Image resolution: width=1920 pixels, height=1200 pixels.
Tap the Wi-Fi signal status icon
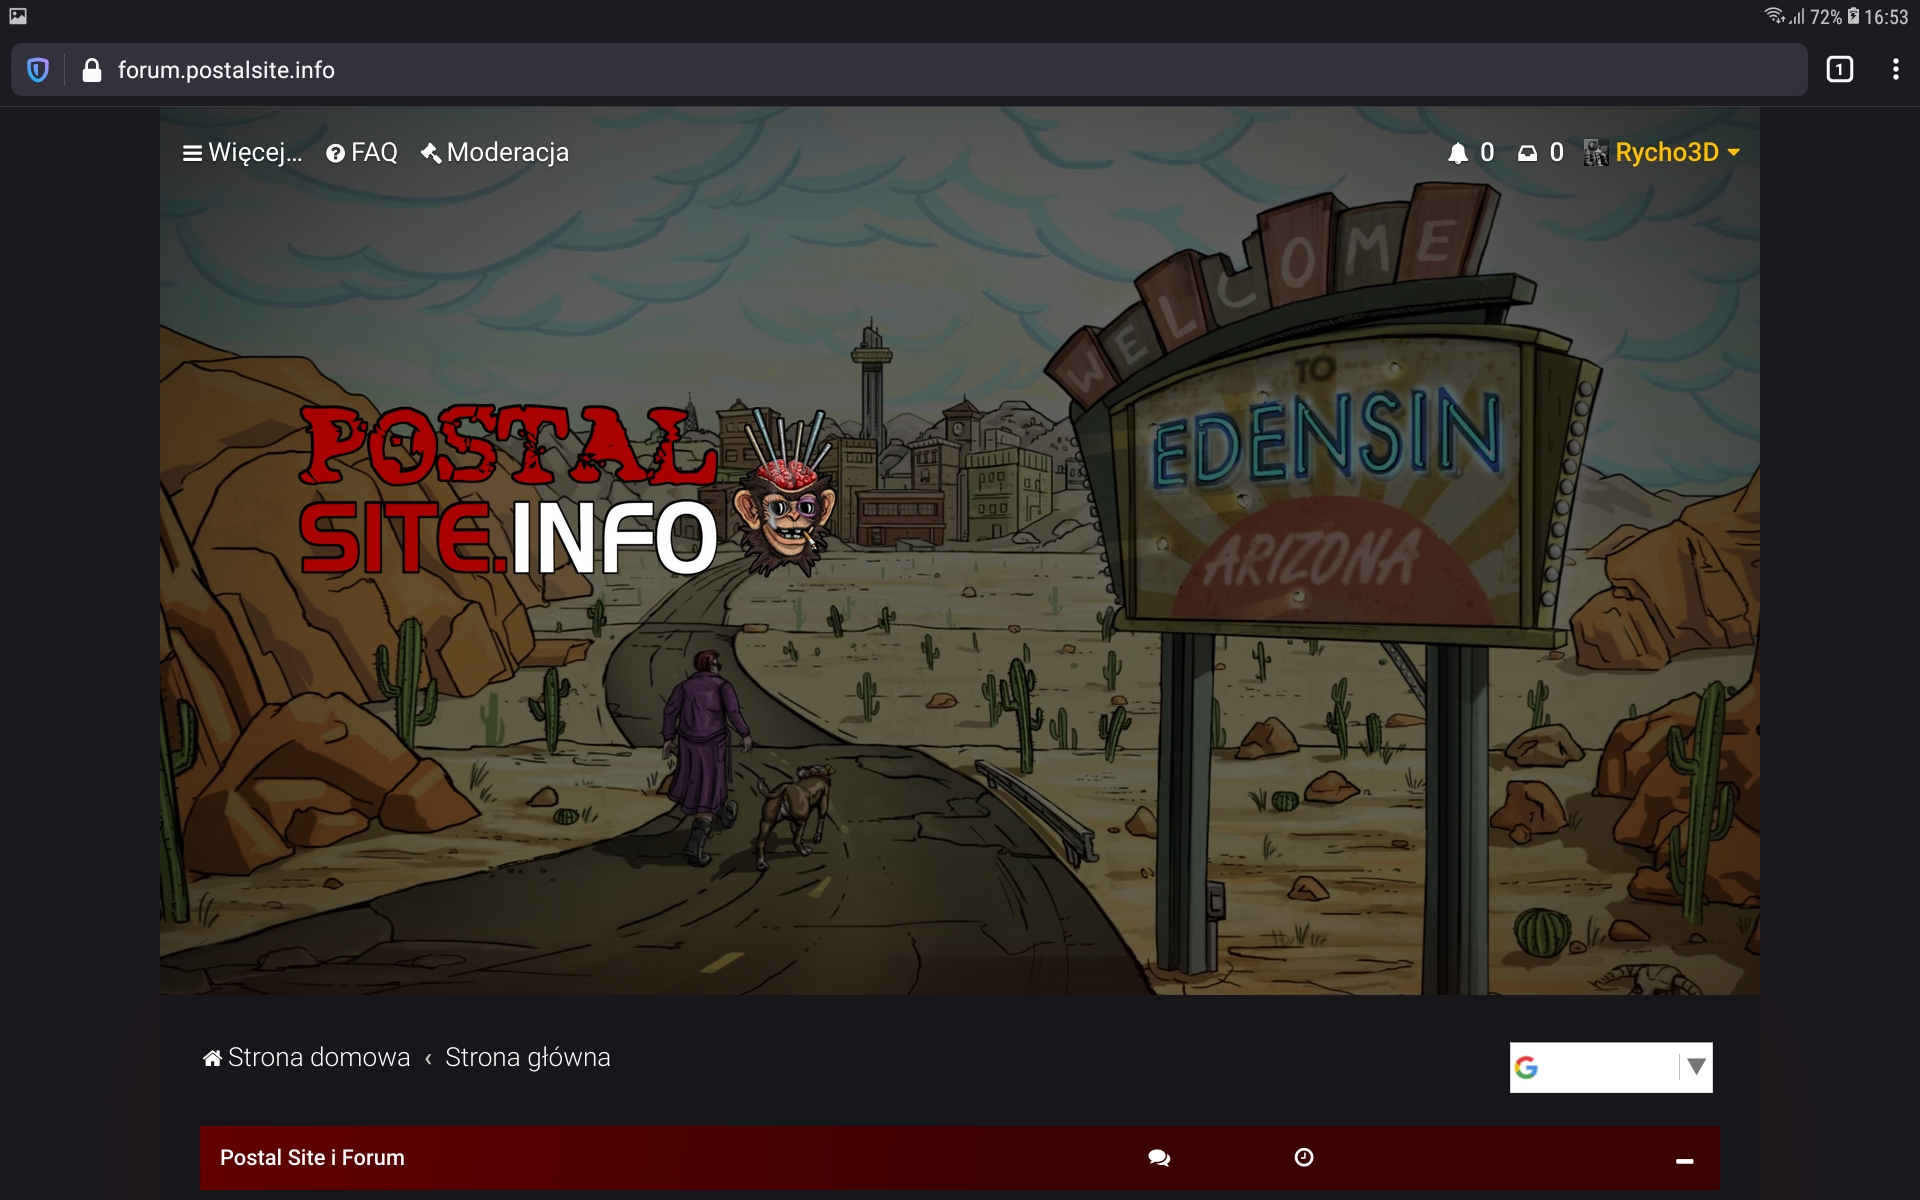click(1775, 16)
